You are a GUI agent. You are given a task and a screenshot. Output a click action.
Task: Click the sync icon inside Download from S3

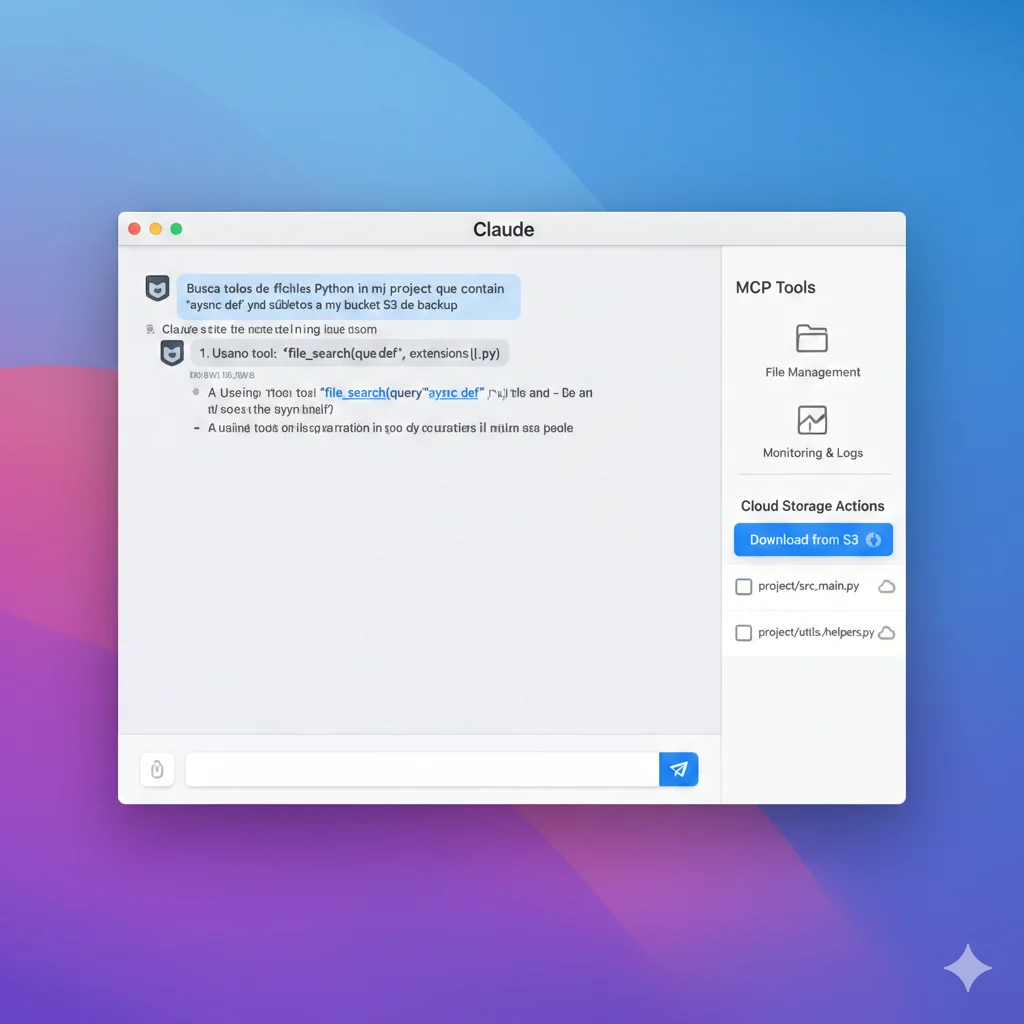873,540
